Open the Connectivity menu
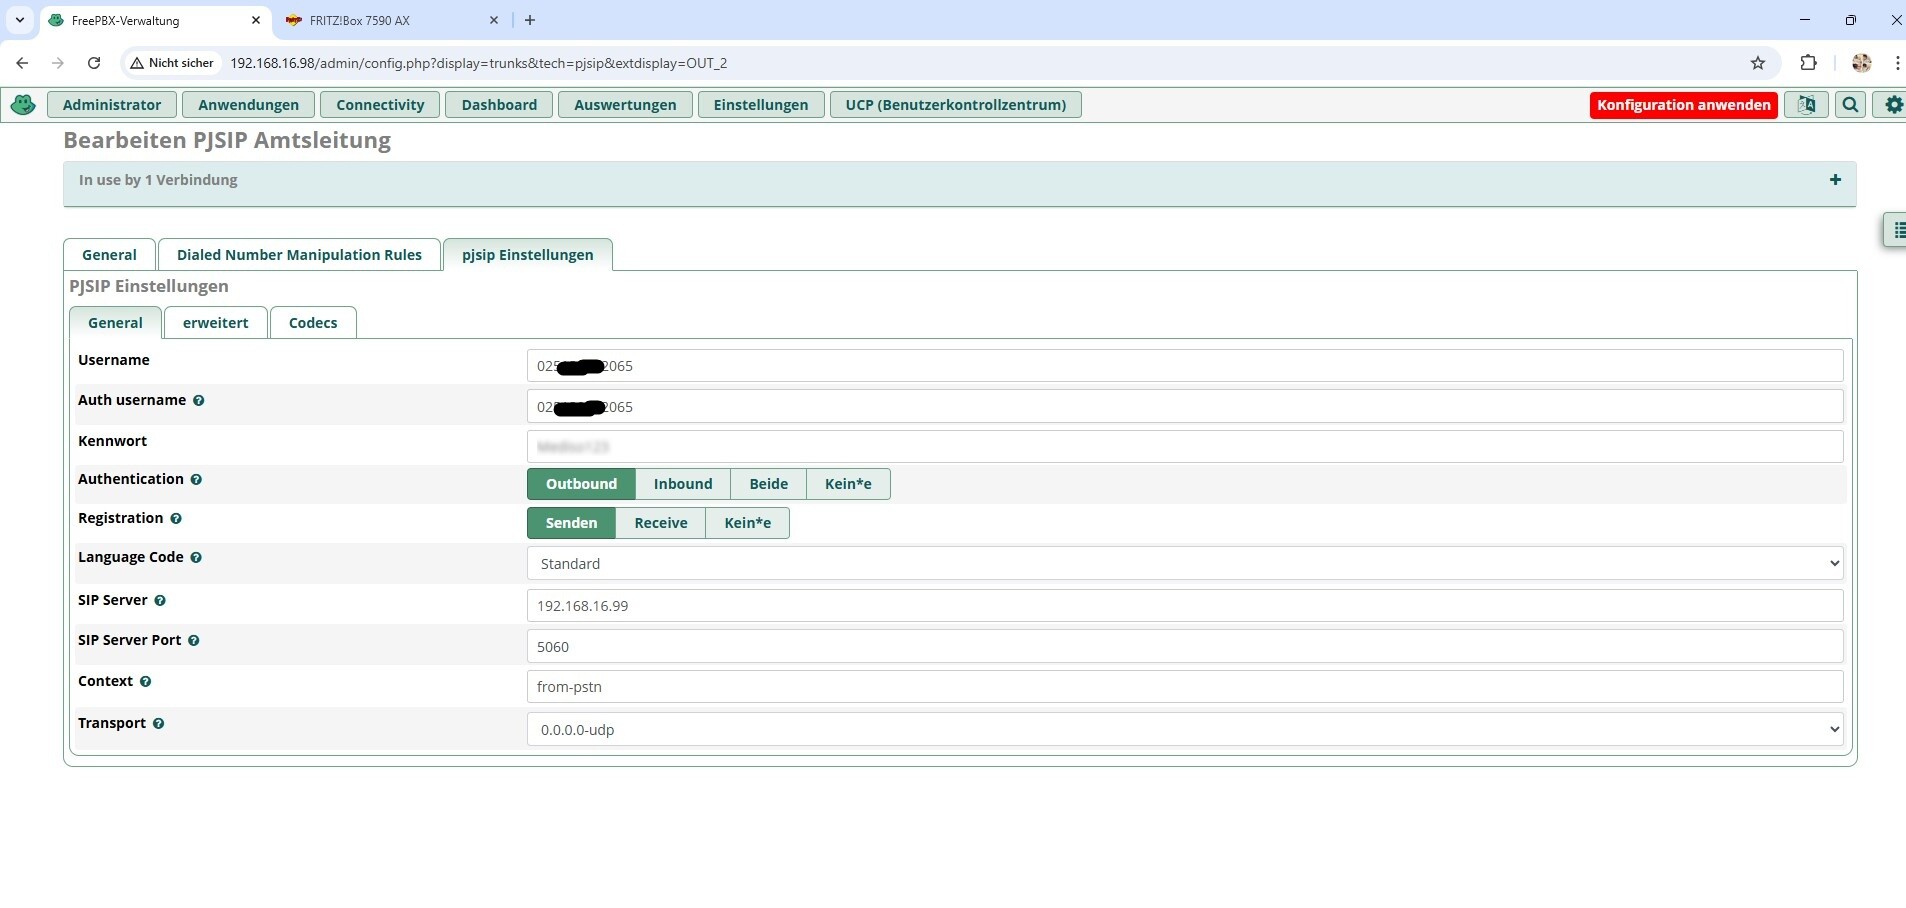 pyautogui.click(x=380, y=105)
